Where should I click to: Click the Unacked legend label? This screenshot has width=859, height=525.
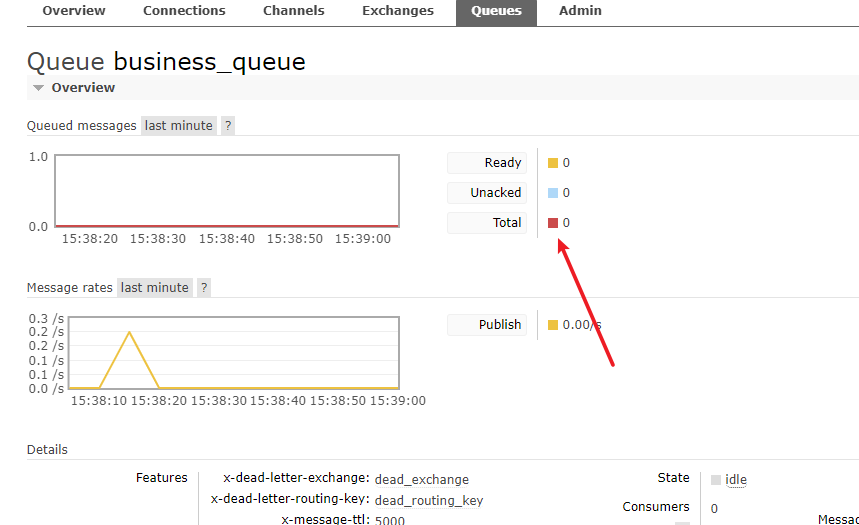487,193
